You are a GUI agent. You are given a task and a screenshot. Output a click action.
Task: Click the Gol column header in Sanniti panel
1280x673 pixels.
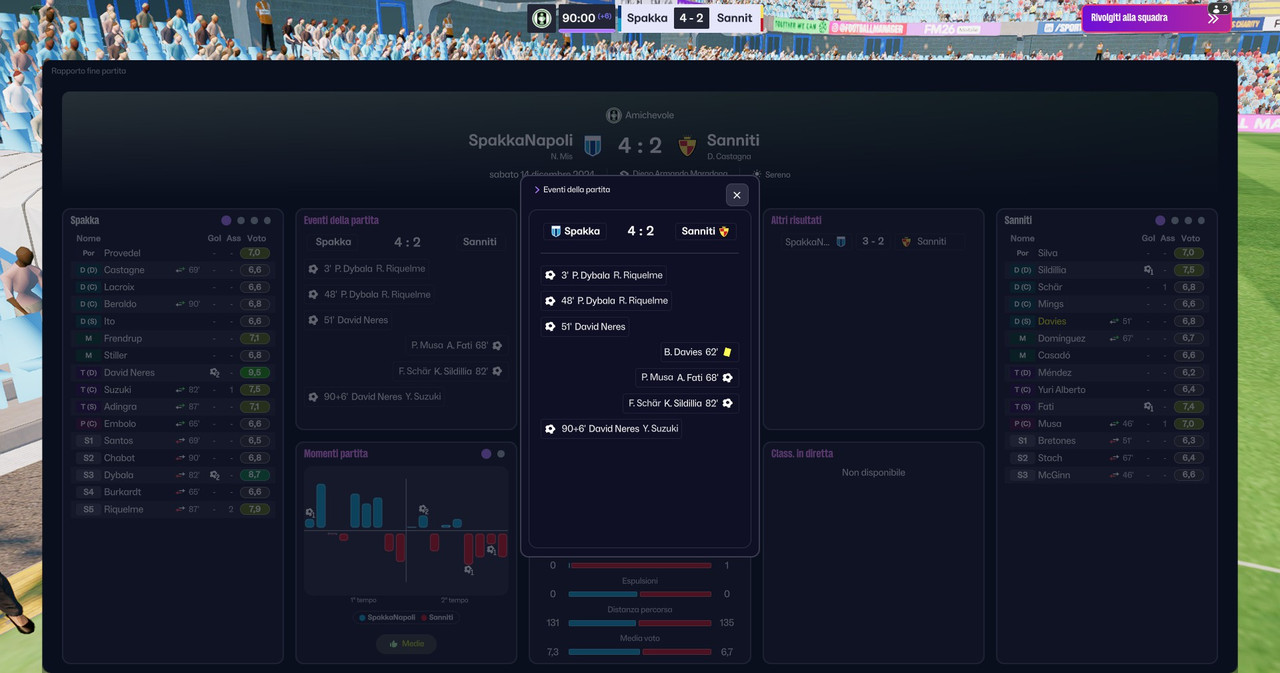pyautogui.click(x=1149, y=239)
